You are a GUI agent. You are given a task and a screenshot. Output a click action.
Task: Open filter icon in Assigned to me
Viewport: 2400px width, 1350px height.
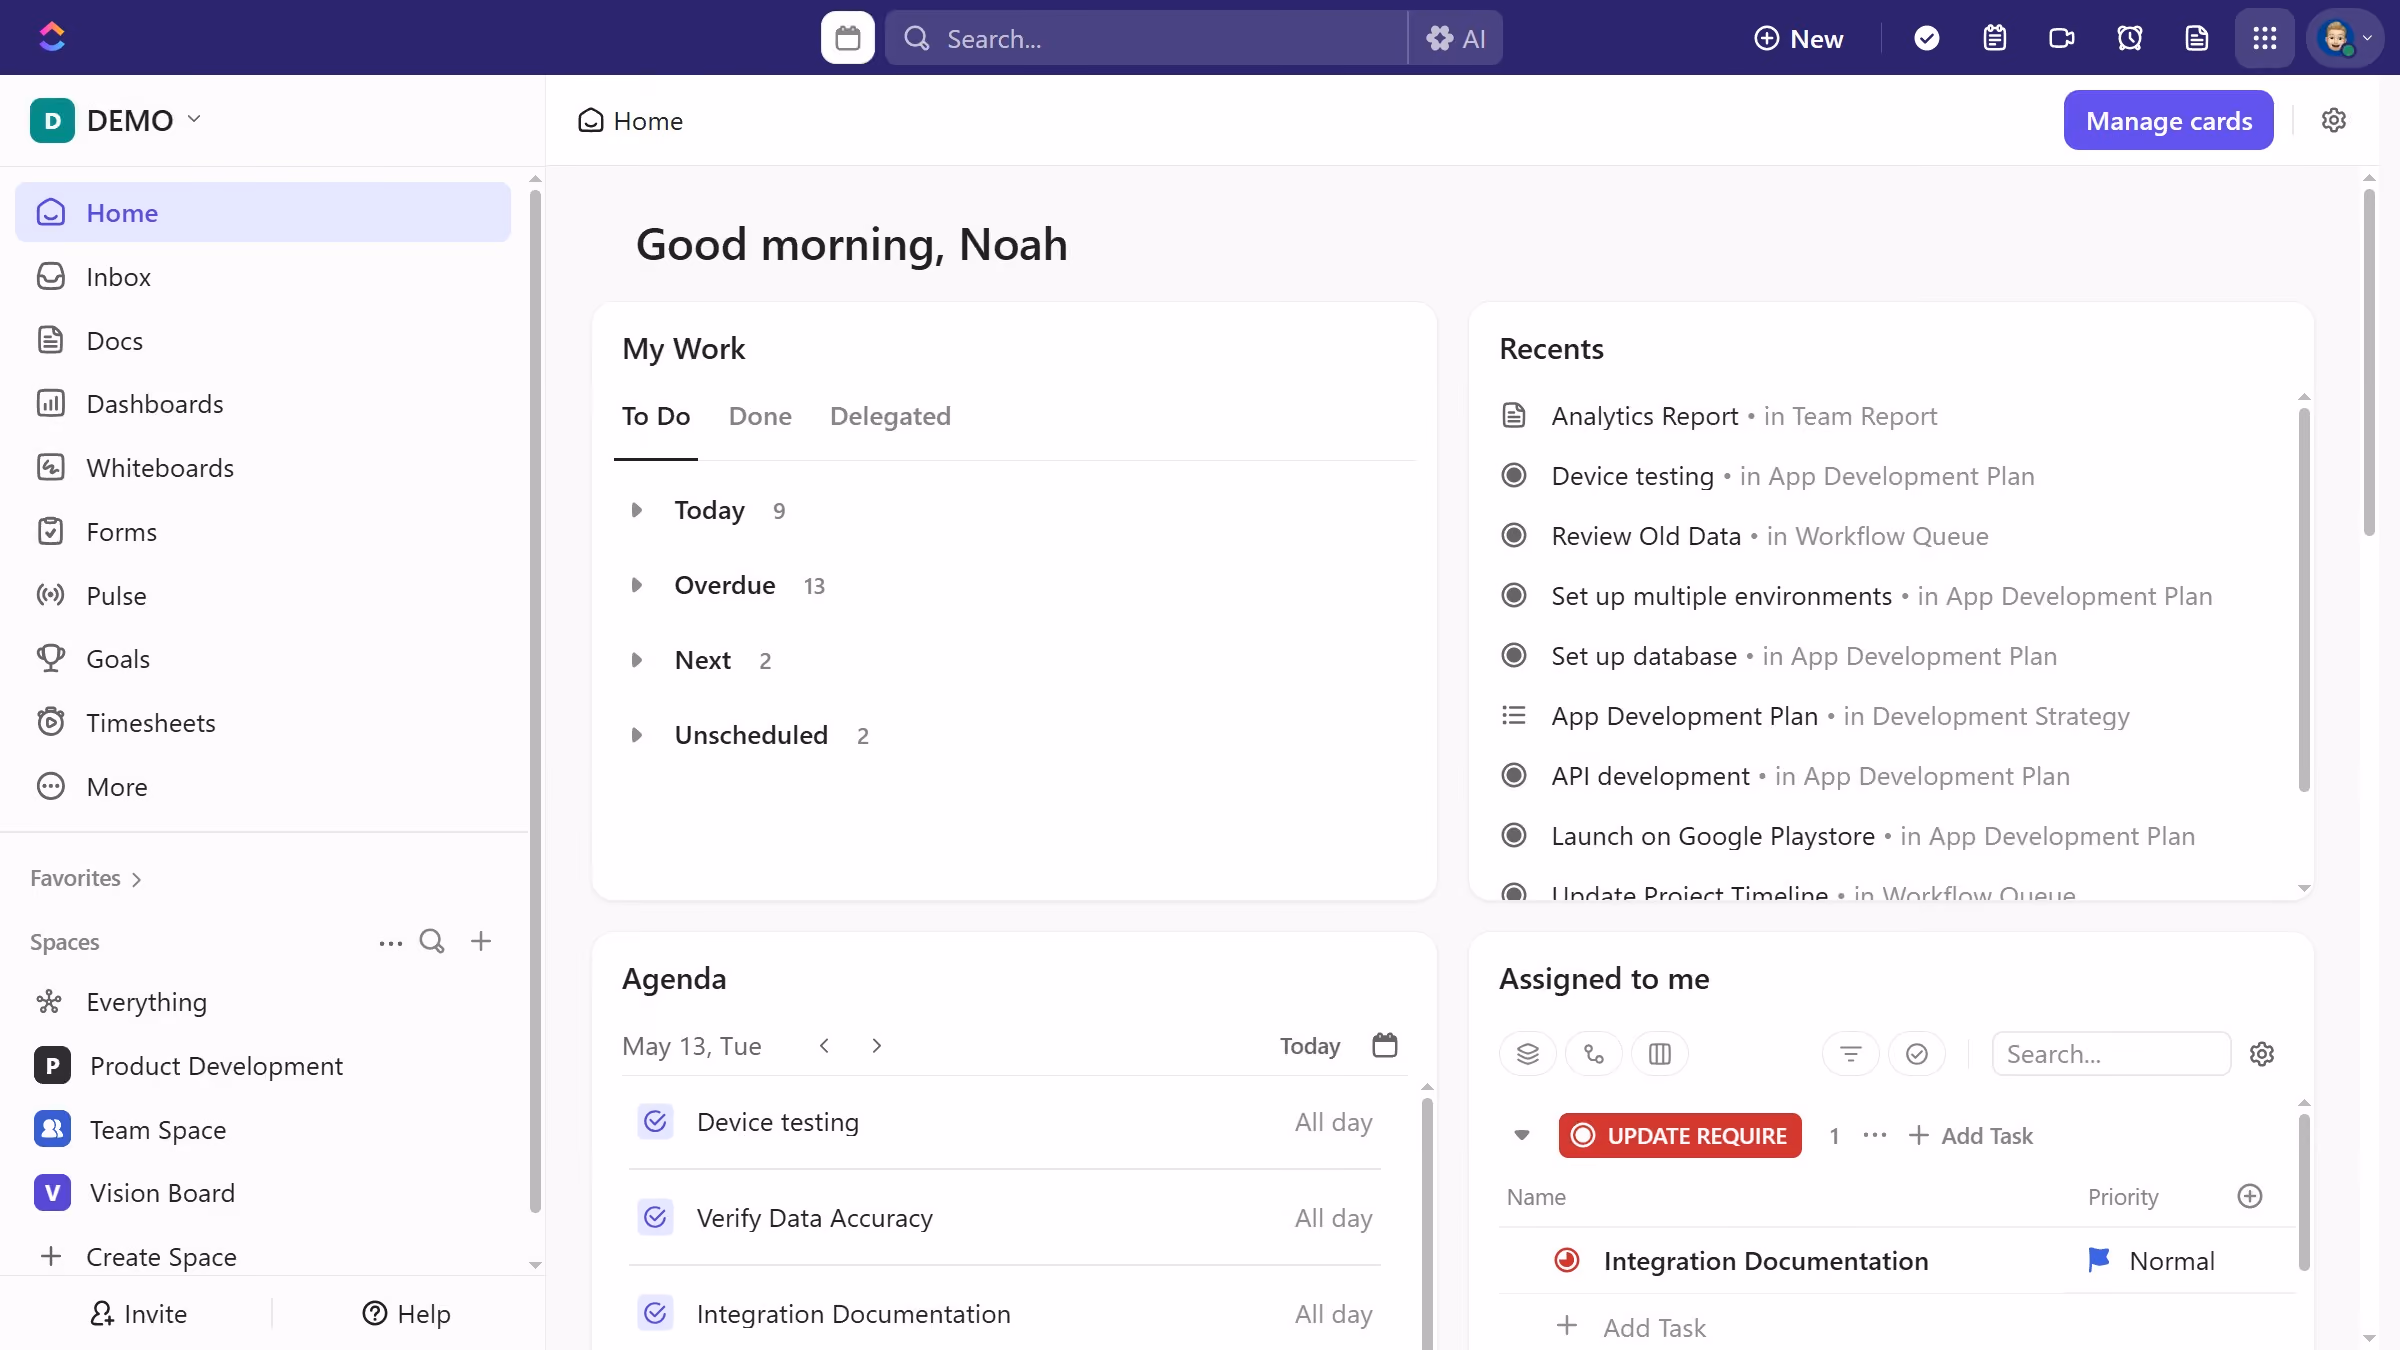tap(1851, 1054)
